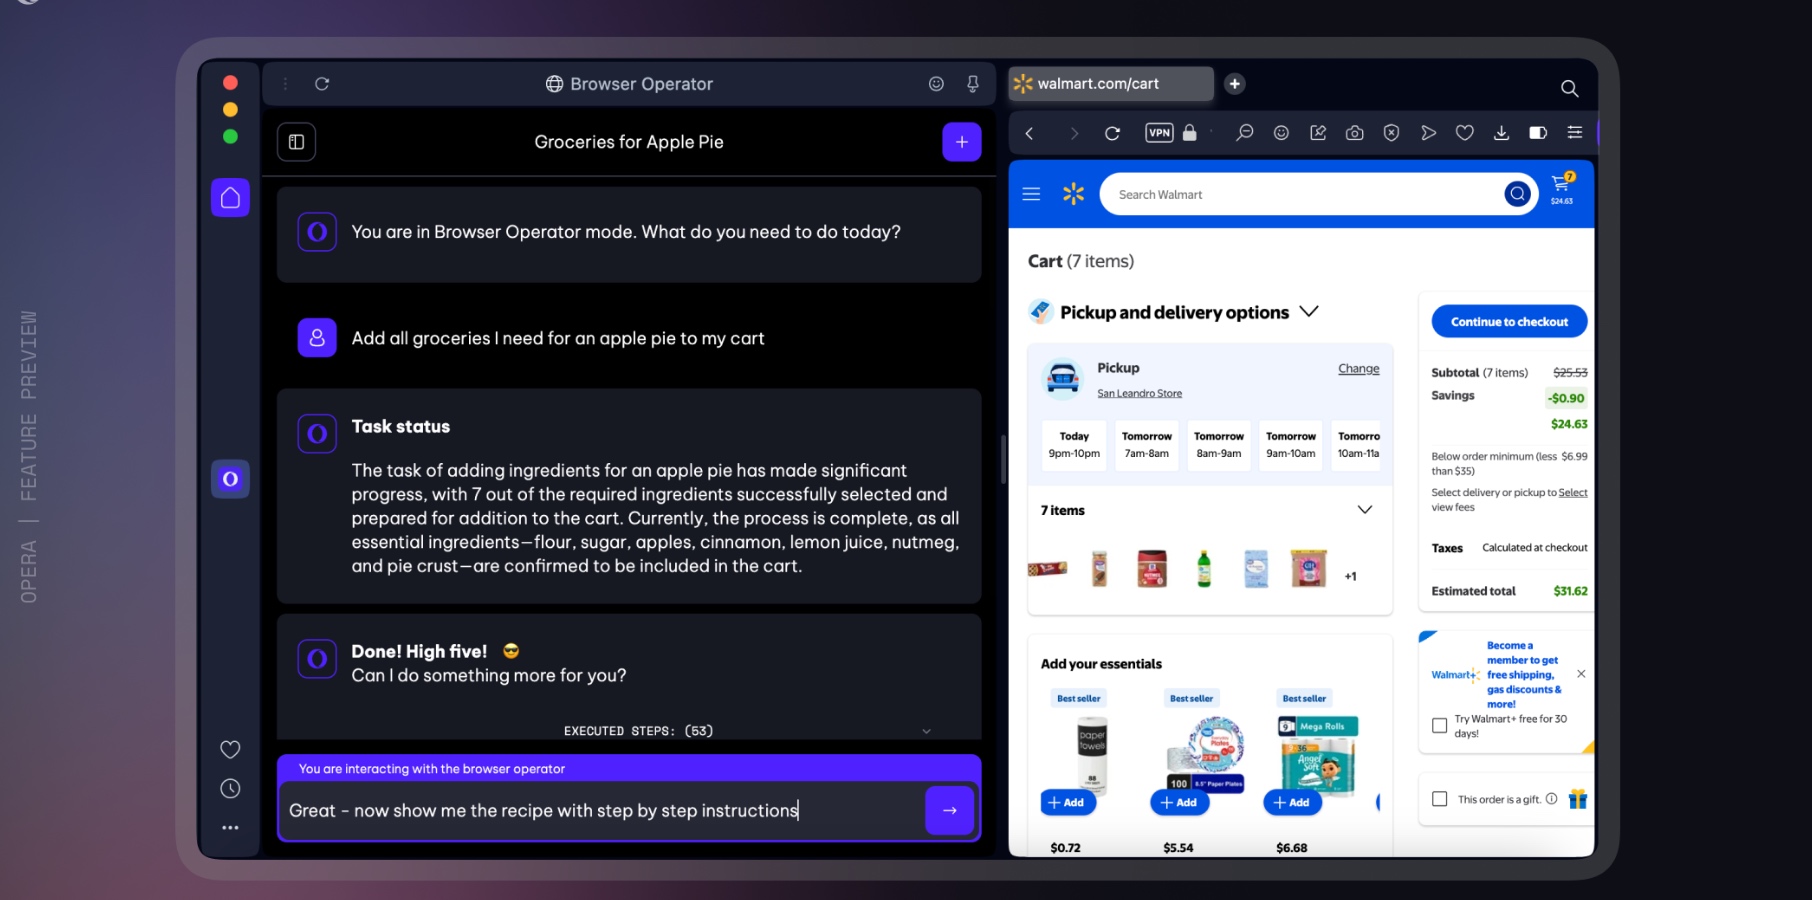Image resolution: width=1812 pixels, height=900 pixels.
Task: Click the Walmart search magnifier button
Action: (1517, 194)
